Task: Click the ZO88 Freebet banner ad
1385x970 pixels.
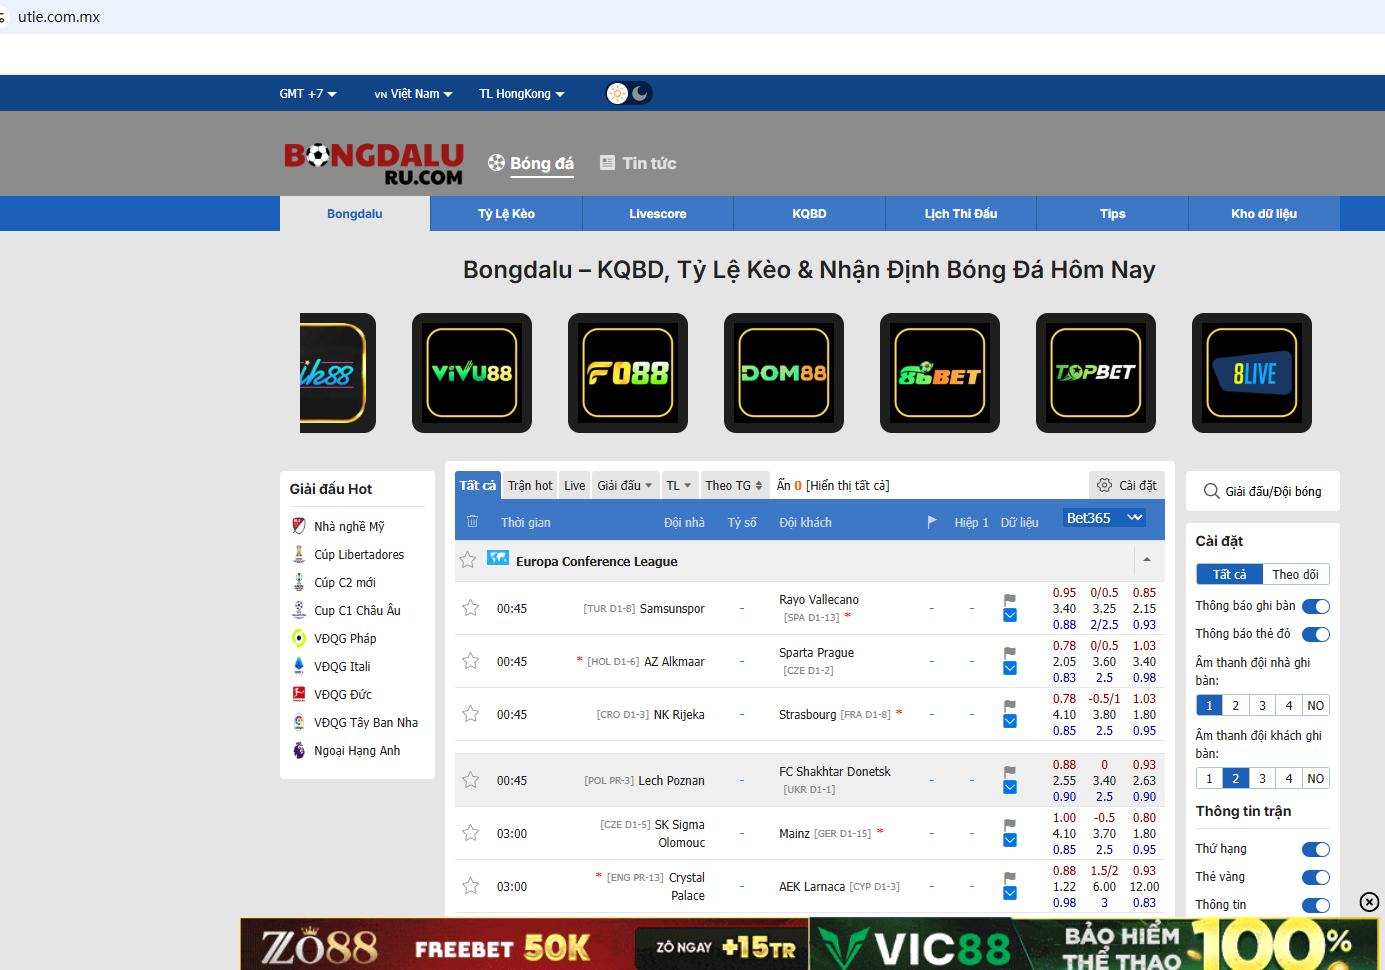Action: pyautogui.click(x=525, y=945)
